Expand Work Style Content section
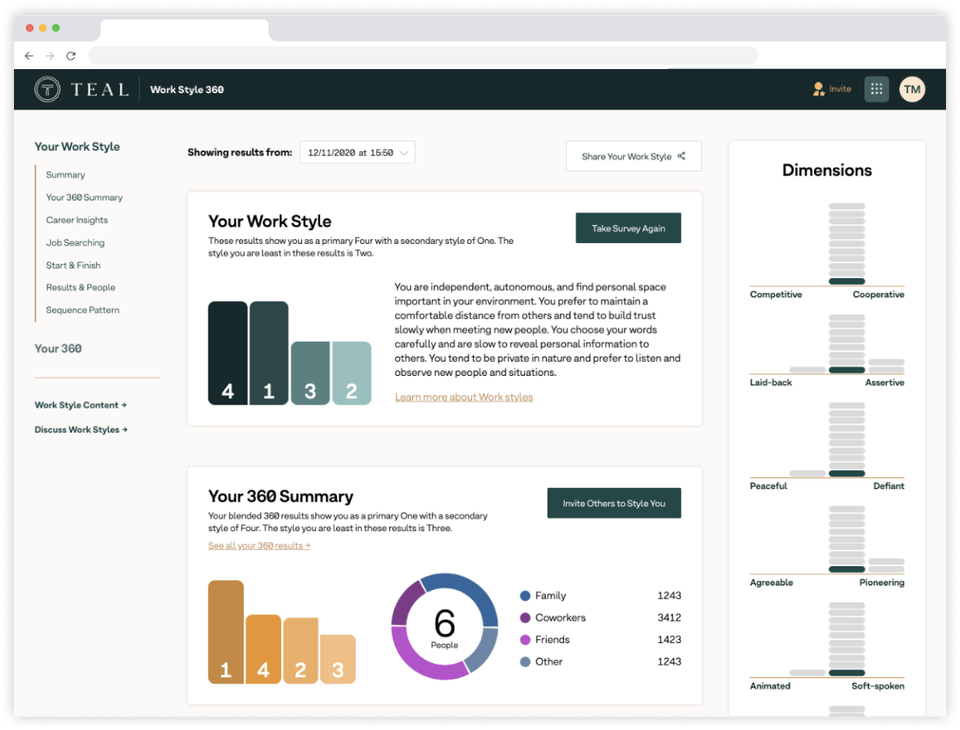The height and width of the screenshot is (730, 960). pos(81,405)
